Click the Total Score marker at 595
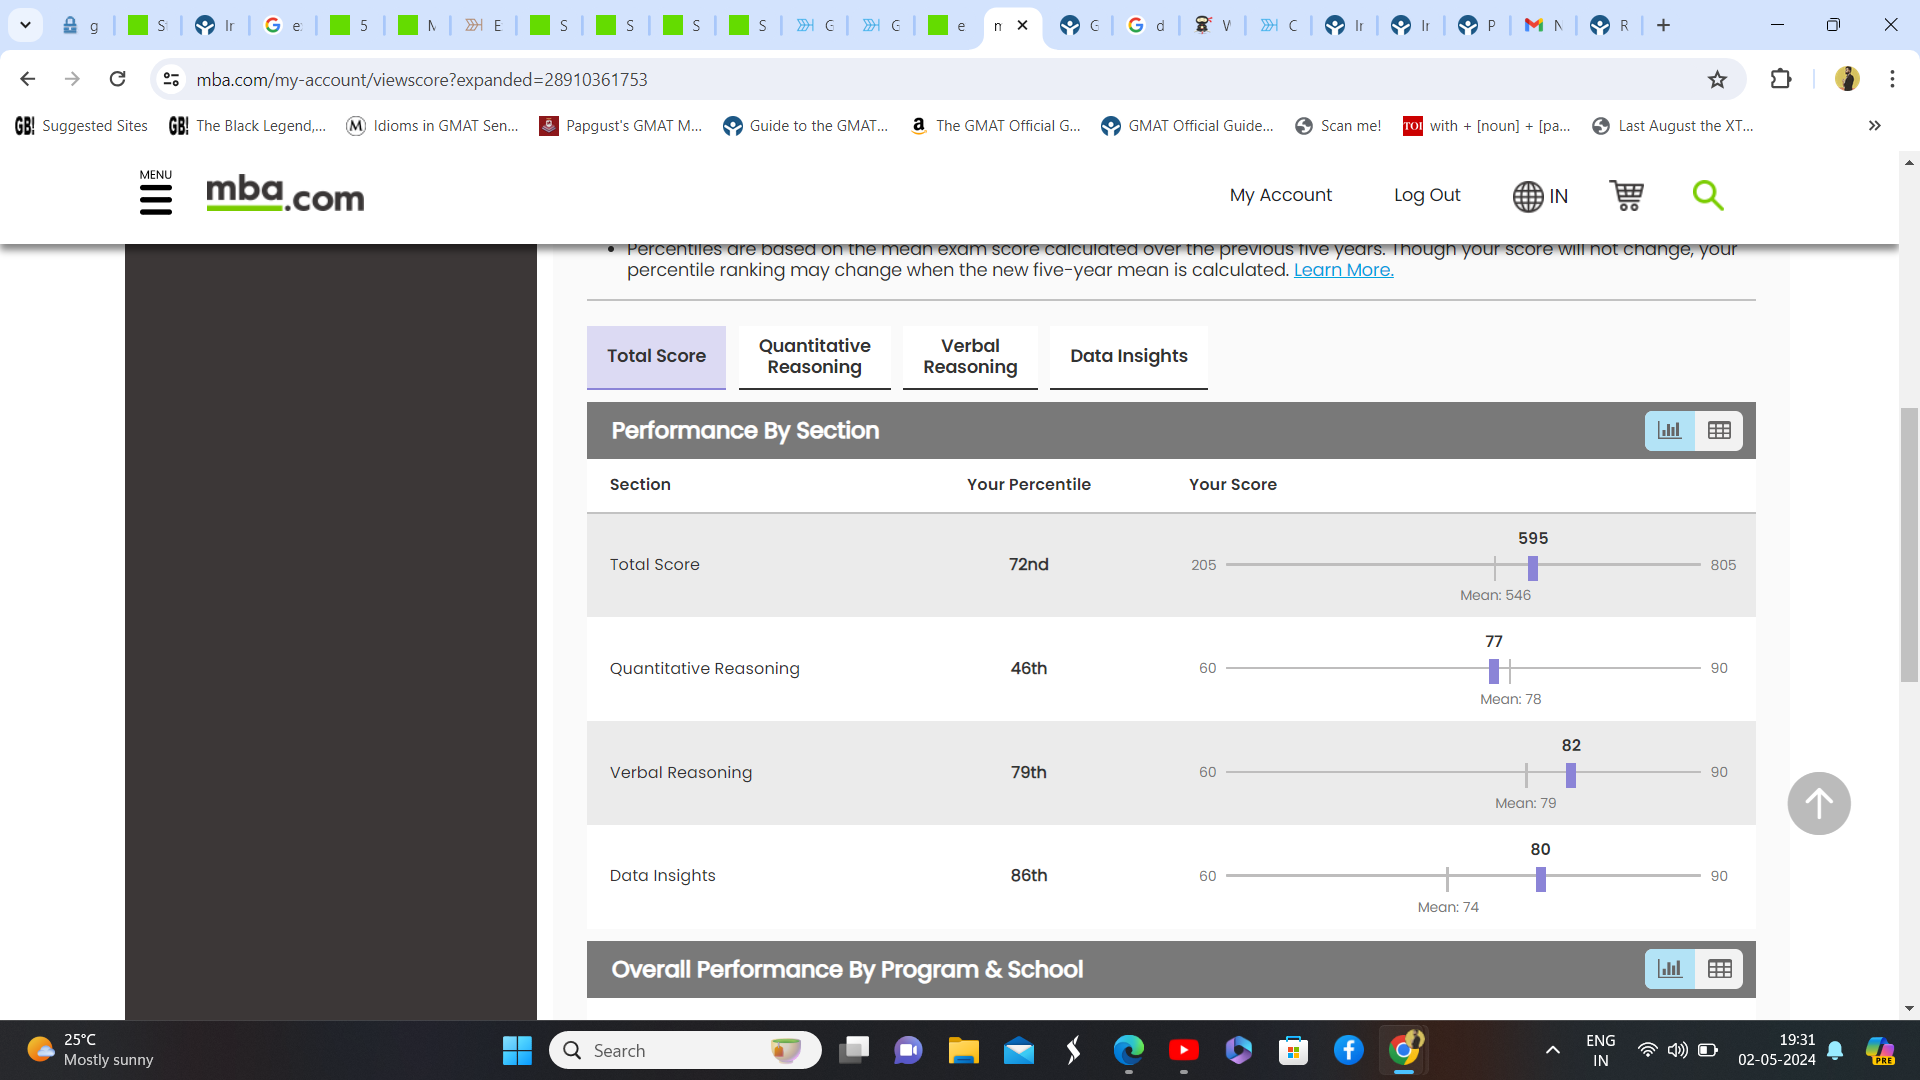Screen dimensions: 1920x1080 coord(1533,567)
